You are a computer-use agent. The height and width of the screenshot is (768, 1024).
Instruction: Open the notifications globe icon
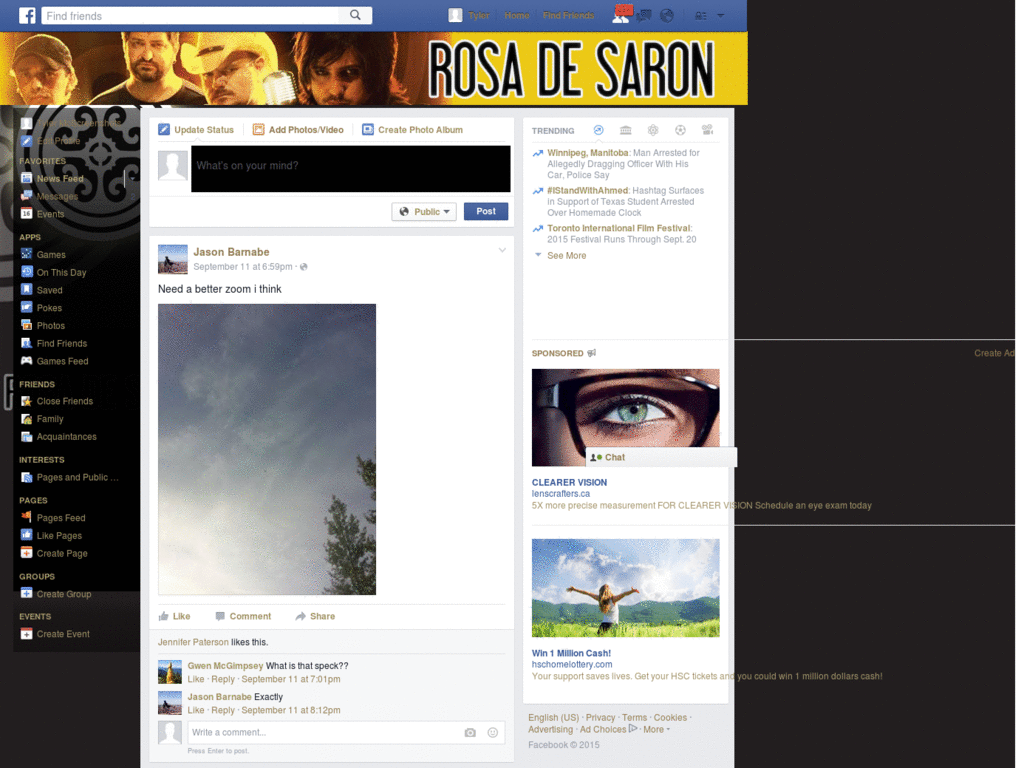click(x=667, y=15)
